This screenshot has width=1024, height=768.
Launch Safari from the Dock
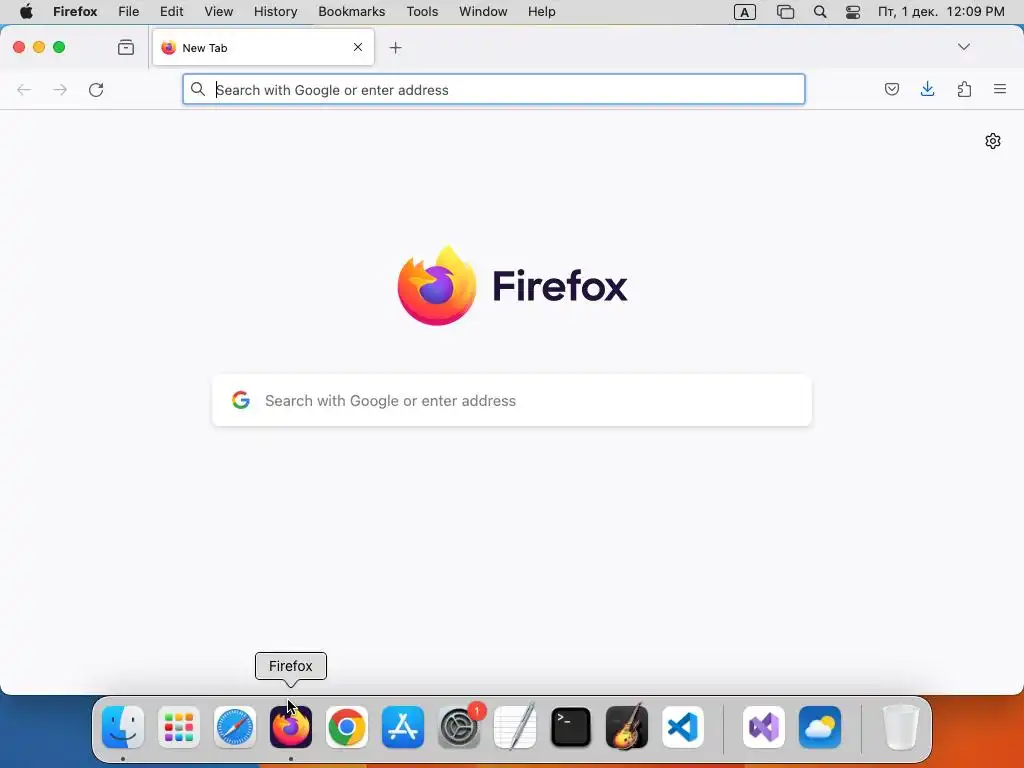(235, 726)
